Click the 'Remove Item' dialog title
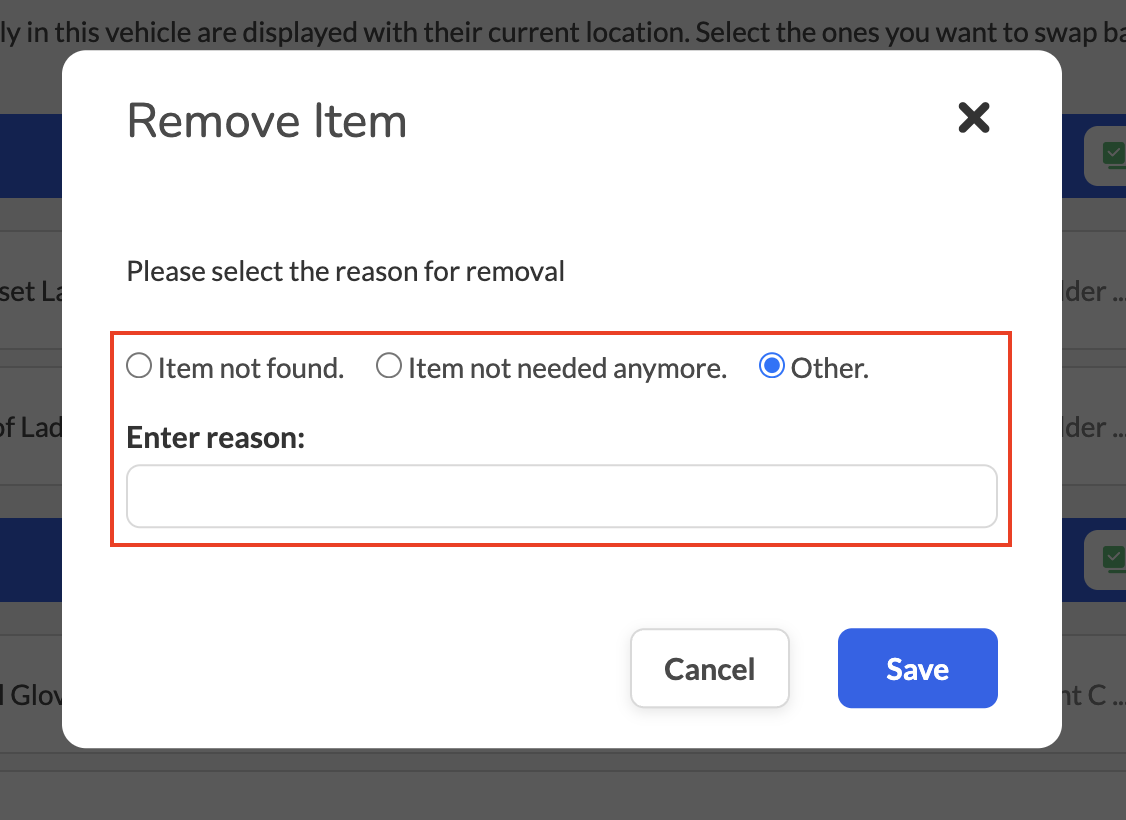1126x820 pixels. [x=266, y=121]
